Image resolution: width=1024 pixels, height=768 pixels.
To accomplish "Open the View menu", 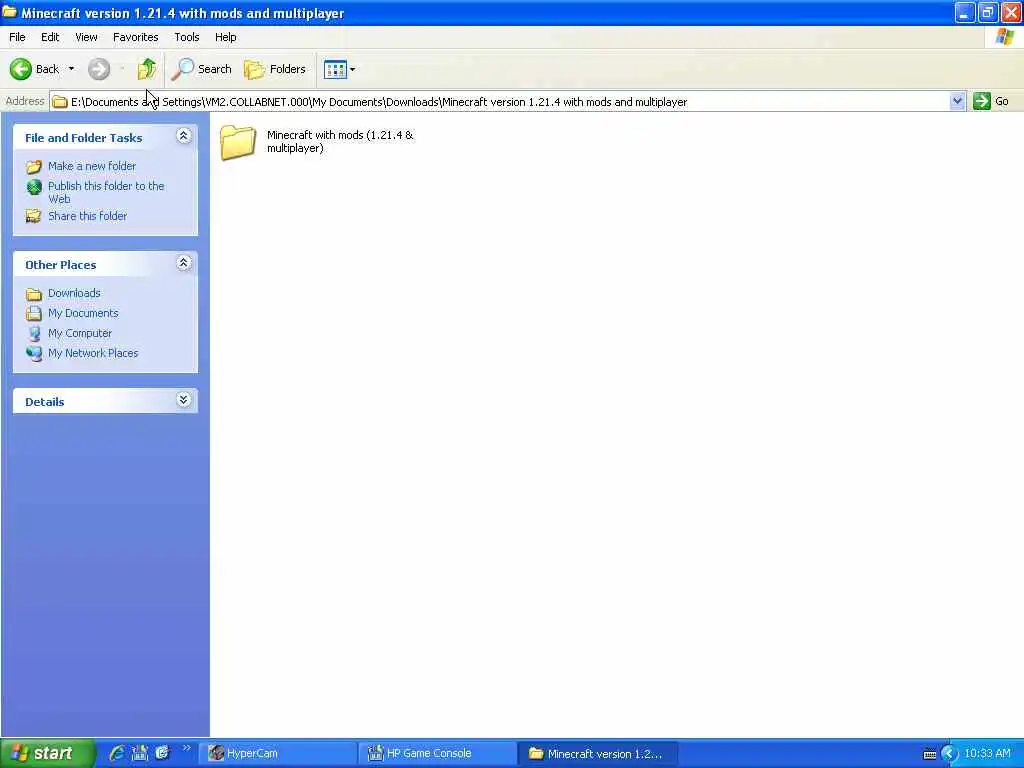I will 86,37.
